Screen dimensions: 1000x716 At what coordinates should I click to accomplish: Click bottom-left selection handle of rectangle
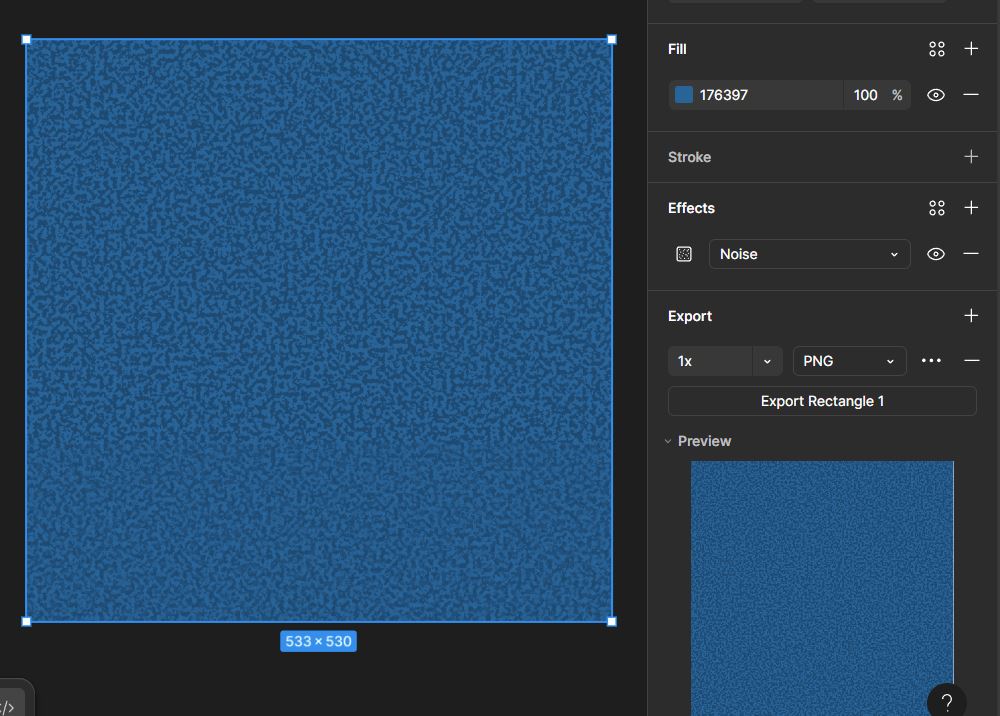point(26,622)
